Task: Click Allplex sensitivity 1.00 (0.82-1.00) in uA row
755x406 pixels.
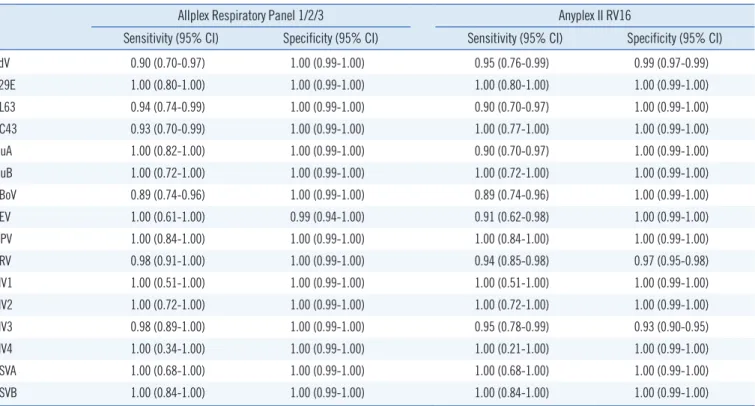Action: pyautogui.click(x=168, y=151)
